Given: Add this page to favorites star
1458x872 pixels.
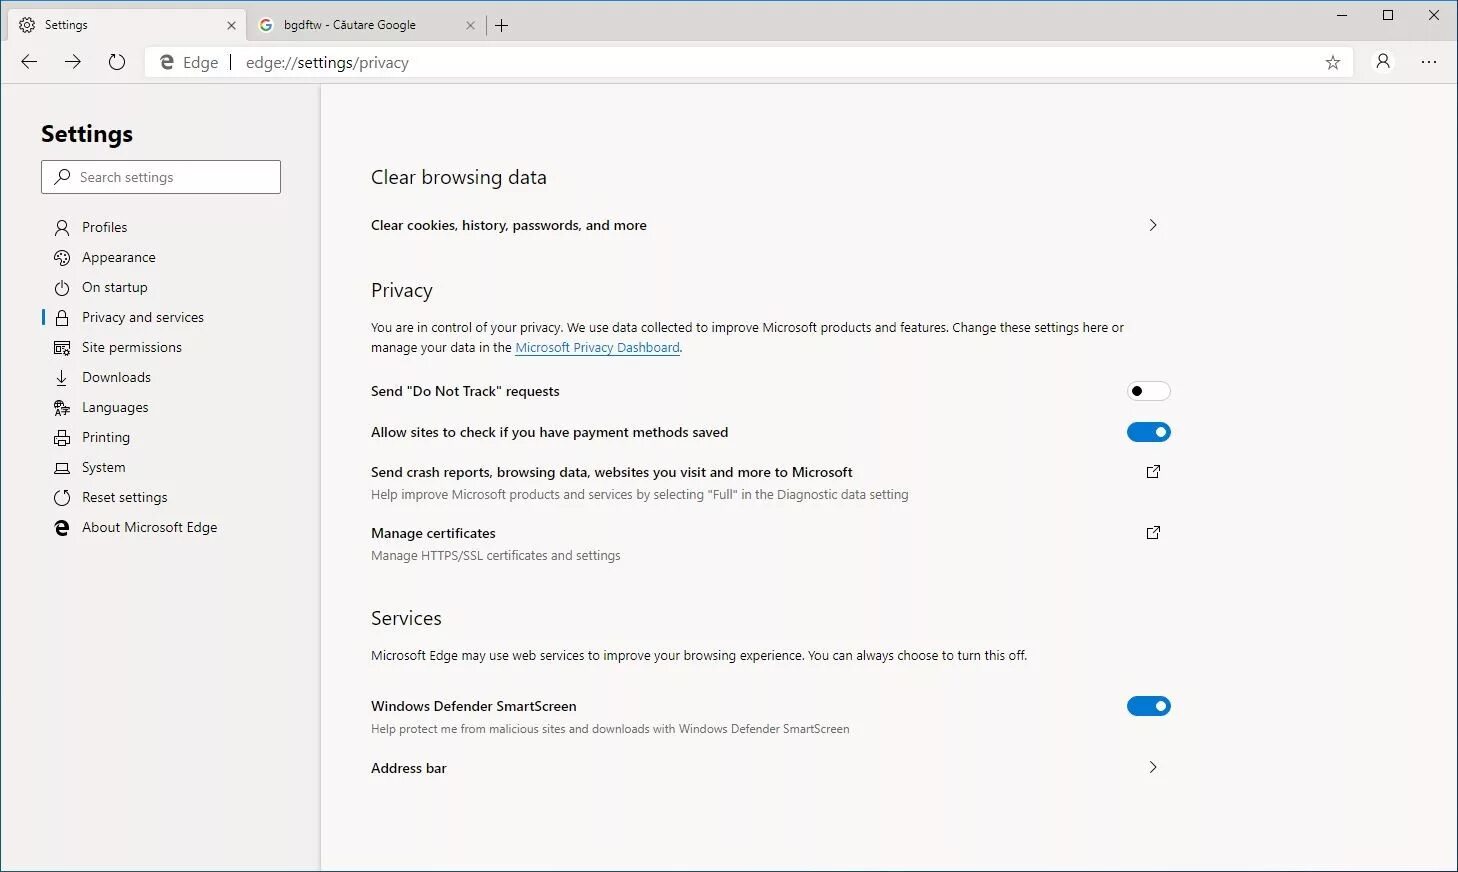Looking at the screenshot, I should pos(1332,62).
